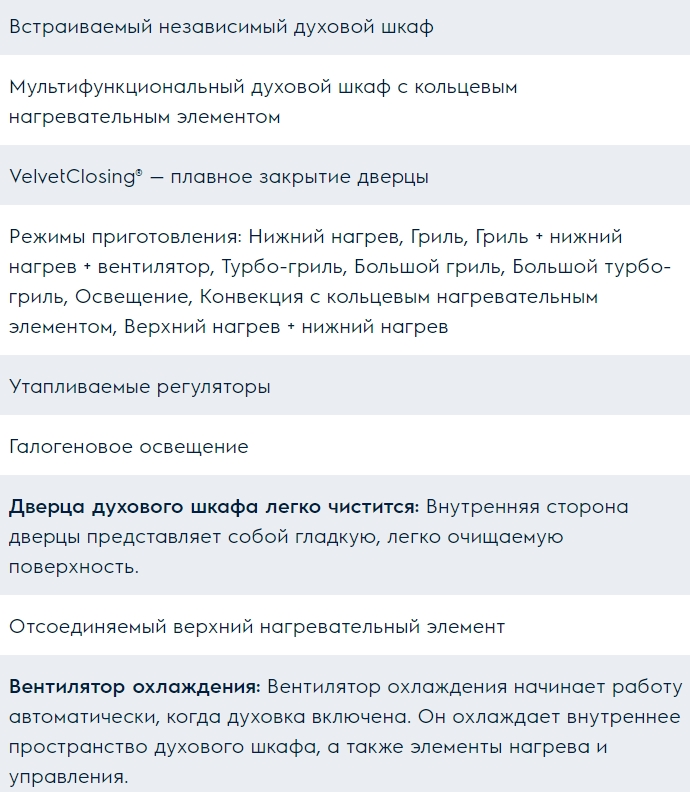Viewport: 690px width, 792px height.
Task: Click the 'Отсоединяемый верхний нагревательный элемент' row
Action: pyautogui.click(x=257, y=627)
